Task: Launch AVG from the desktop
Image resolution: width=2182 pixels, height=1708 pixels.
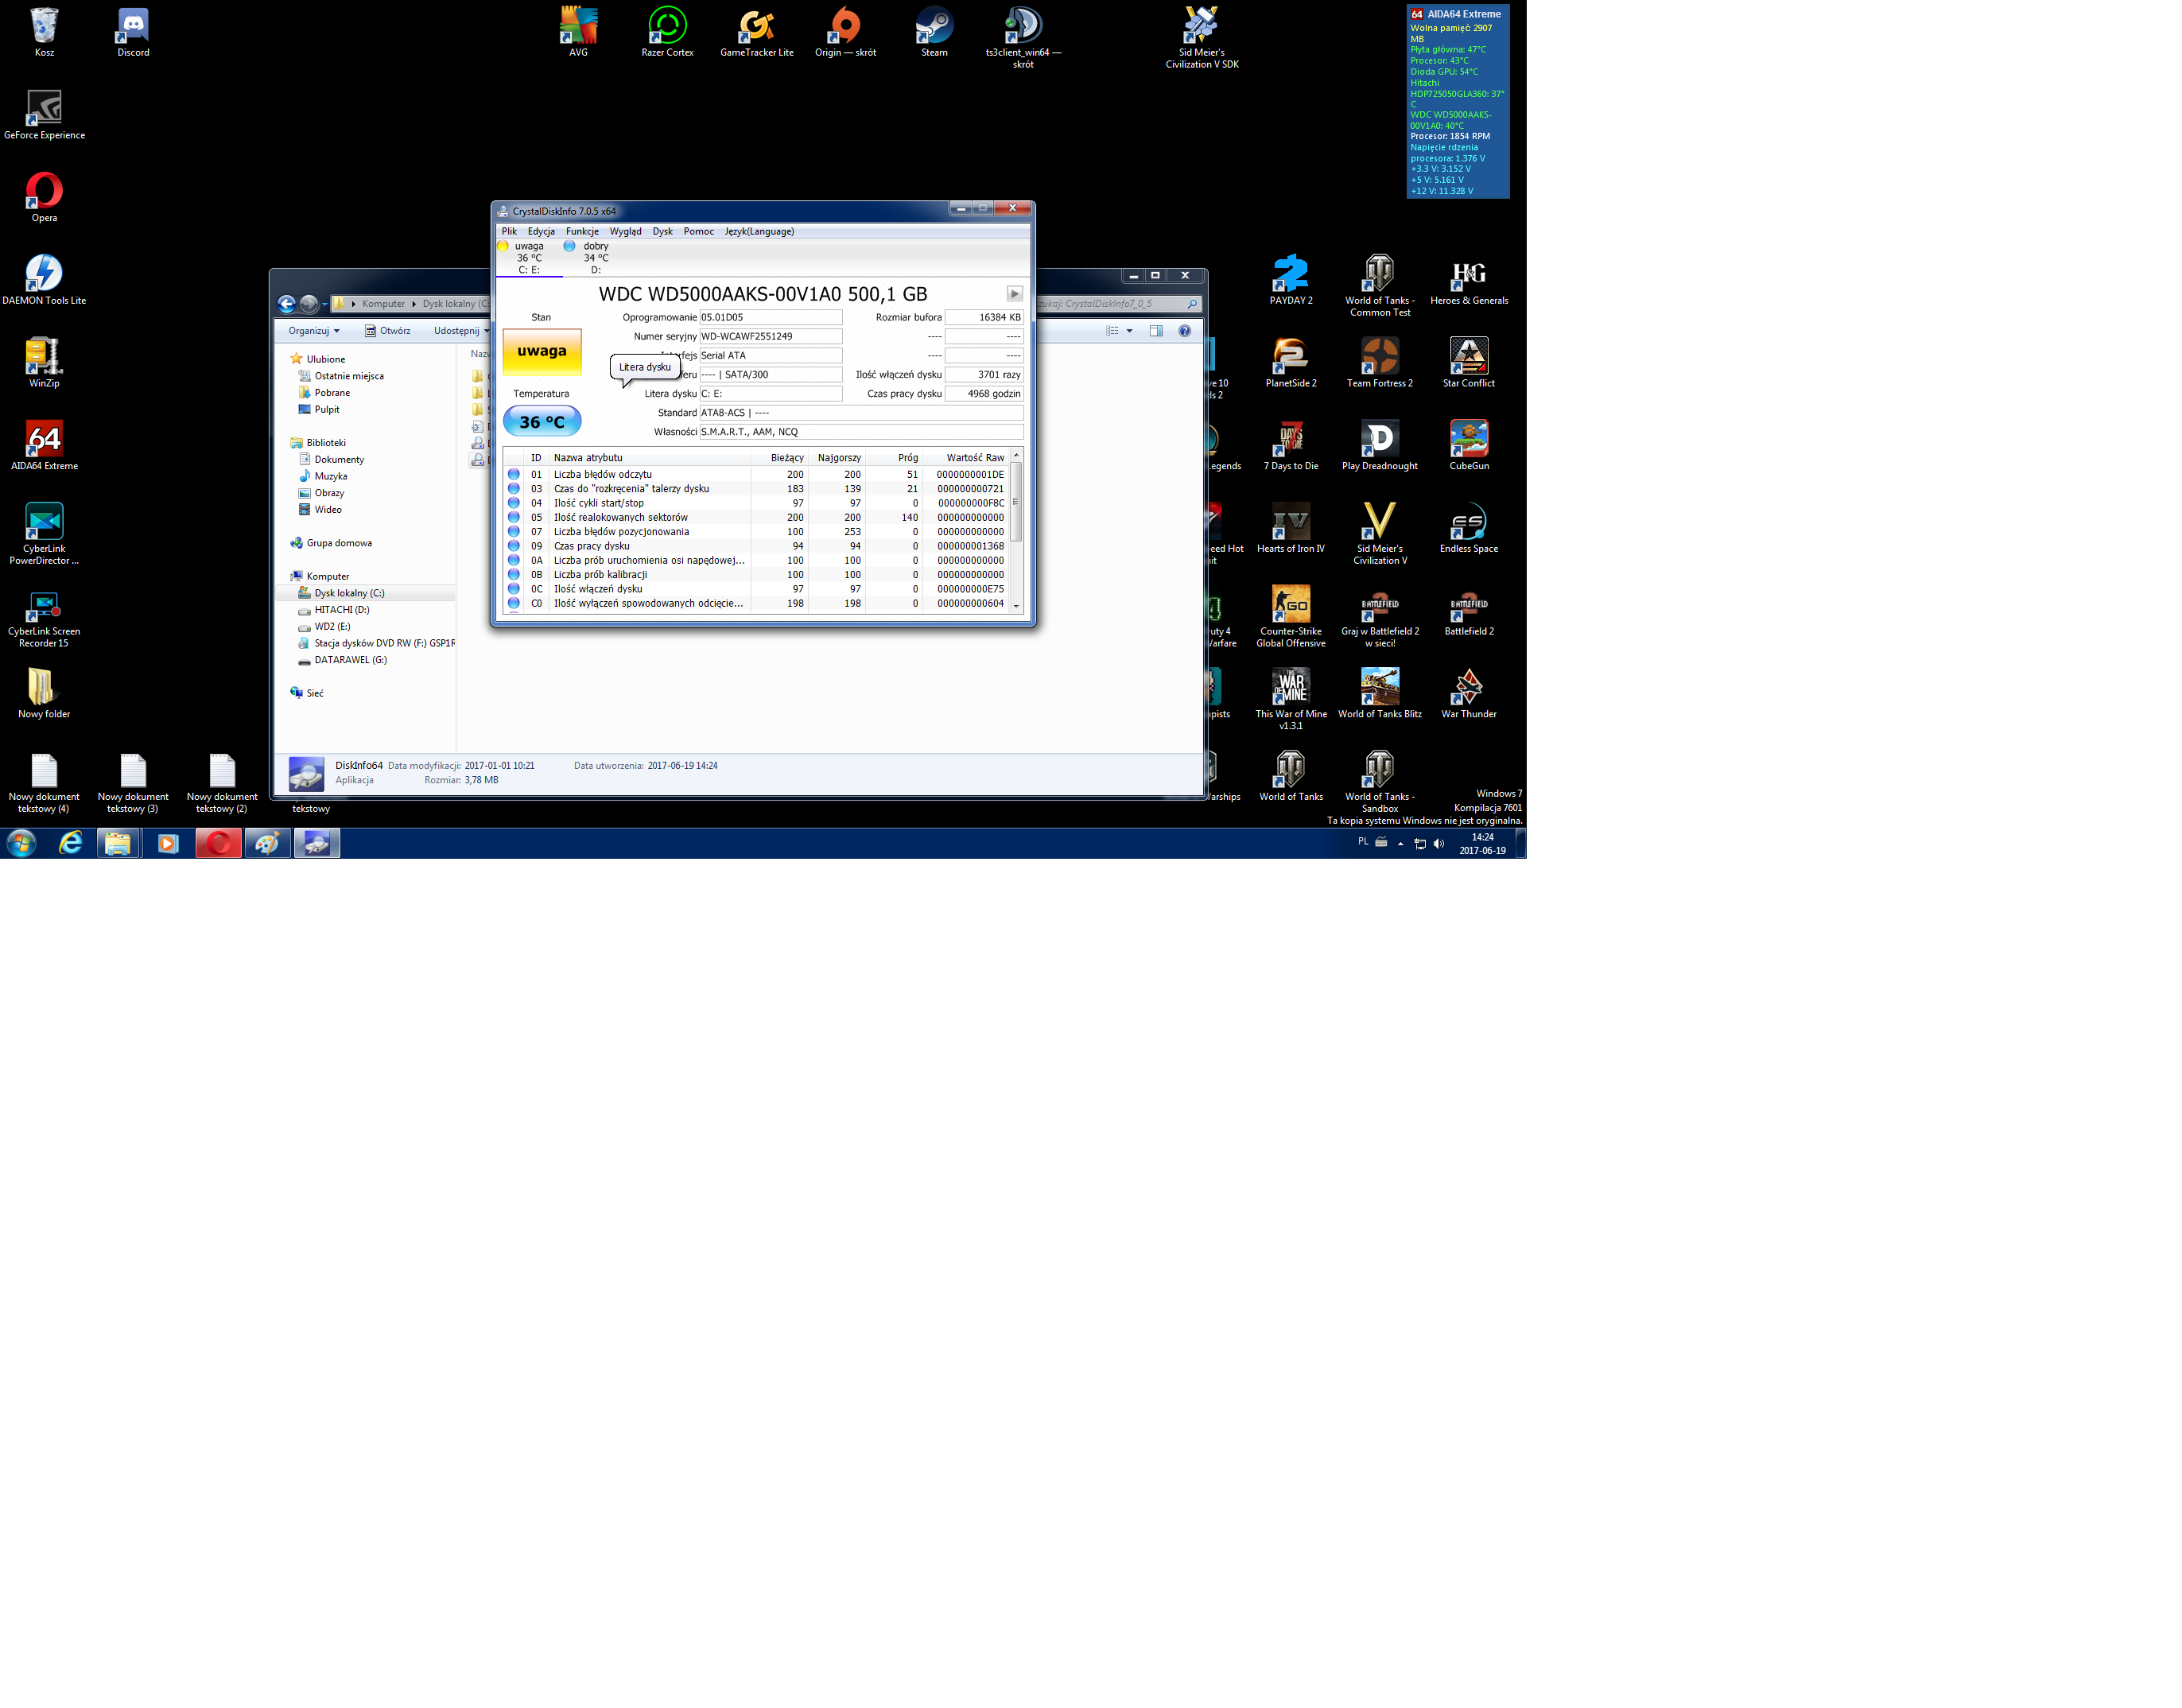Action: click(x=578, y=32)
